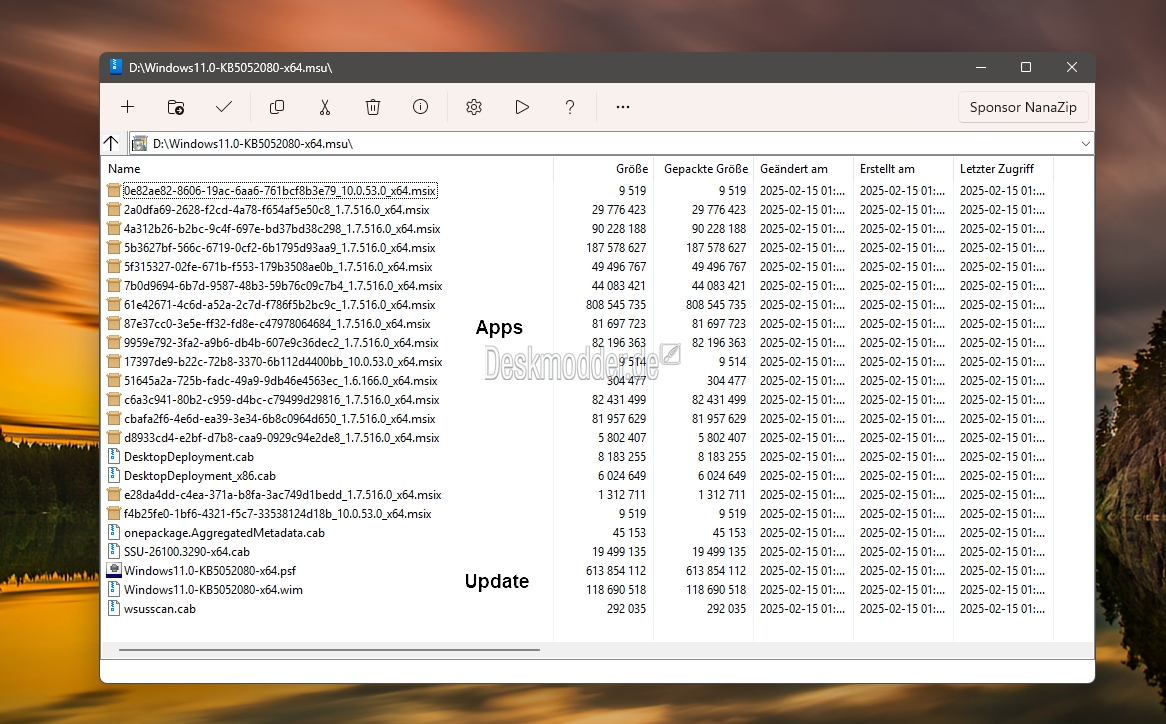The image size is (1166, 724).
Task: Click the icon of Windows11.0-KB5052080-x64.psf
Action: [114, 570]
